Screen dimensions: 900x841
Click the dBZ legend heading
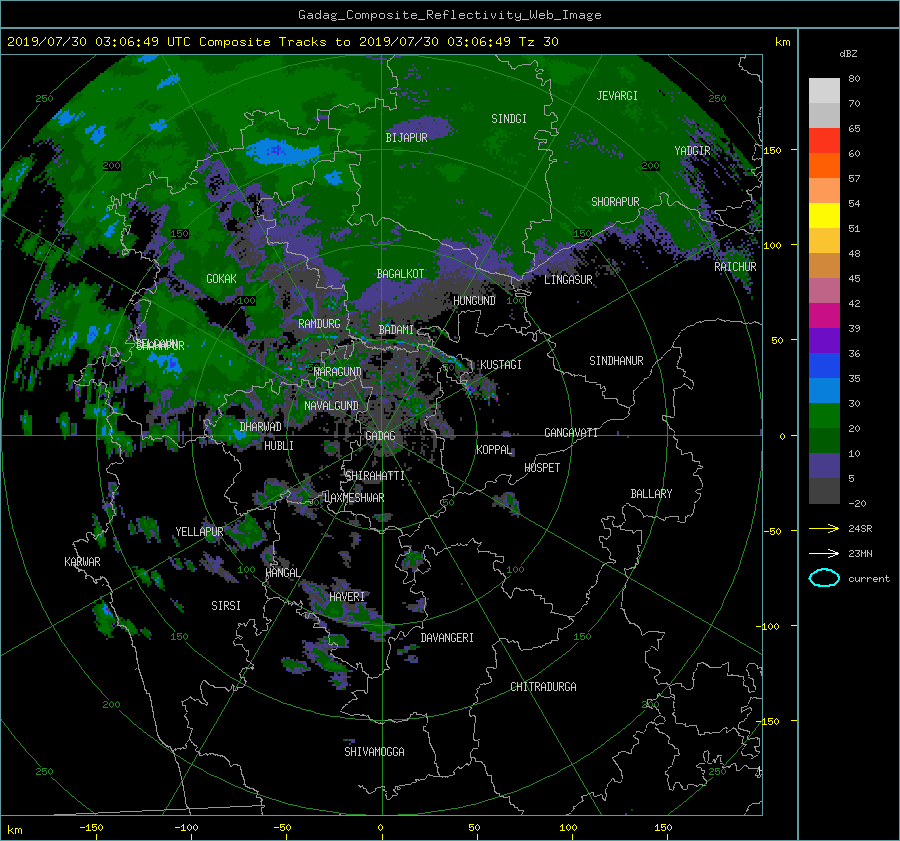click(848, 54)
